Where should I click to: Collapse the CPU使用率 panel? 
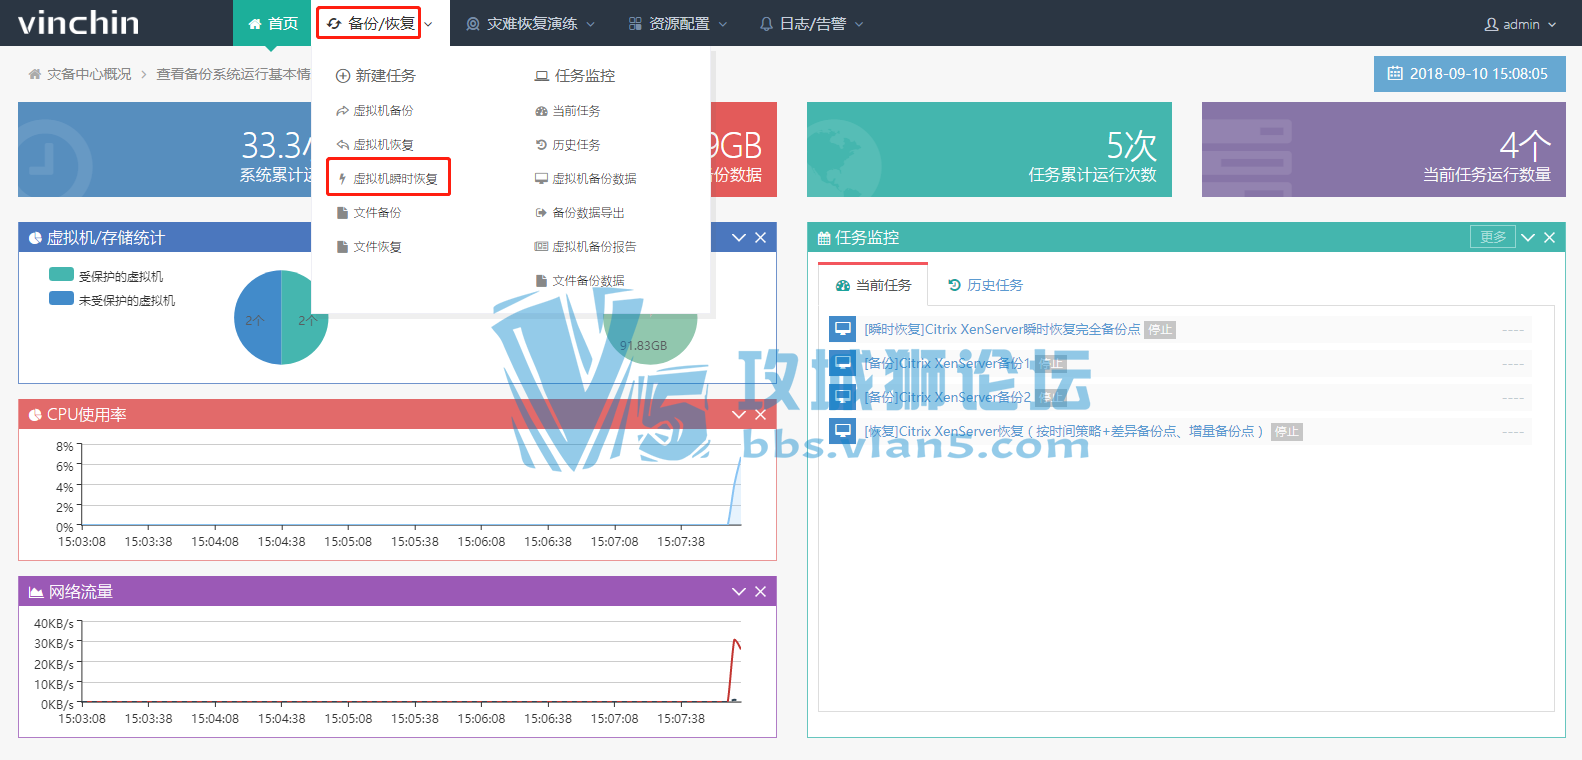point(739,415)
